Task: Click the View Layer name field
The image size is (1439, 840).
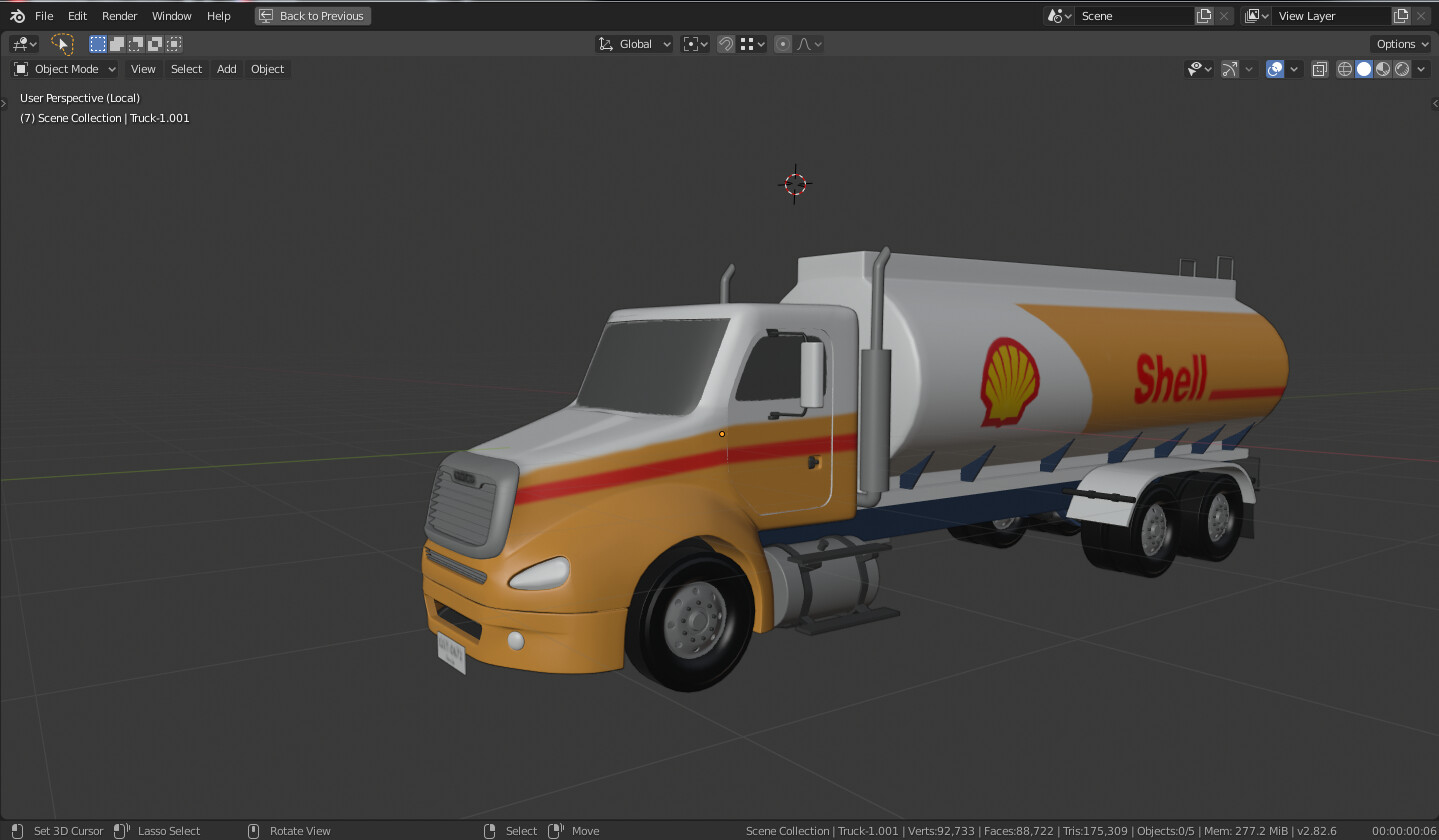Action: point(1332,16)
